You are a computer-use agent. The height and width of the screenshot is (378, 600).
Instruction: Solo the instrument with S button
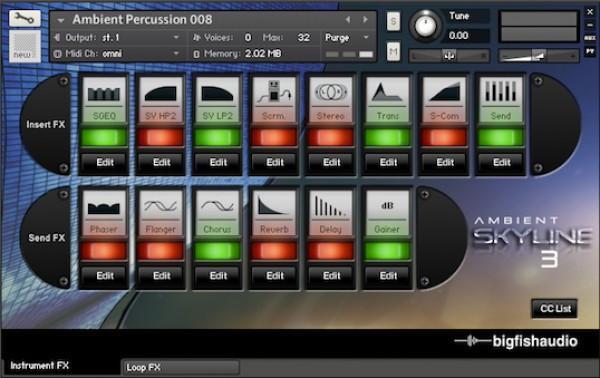(393, 21)
